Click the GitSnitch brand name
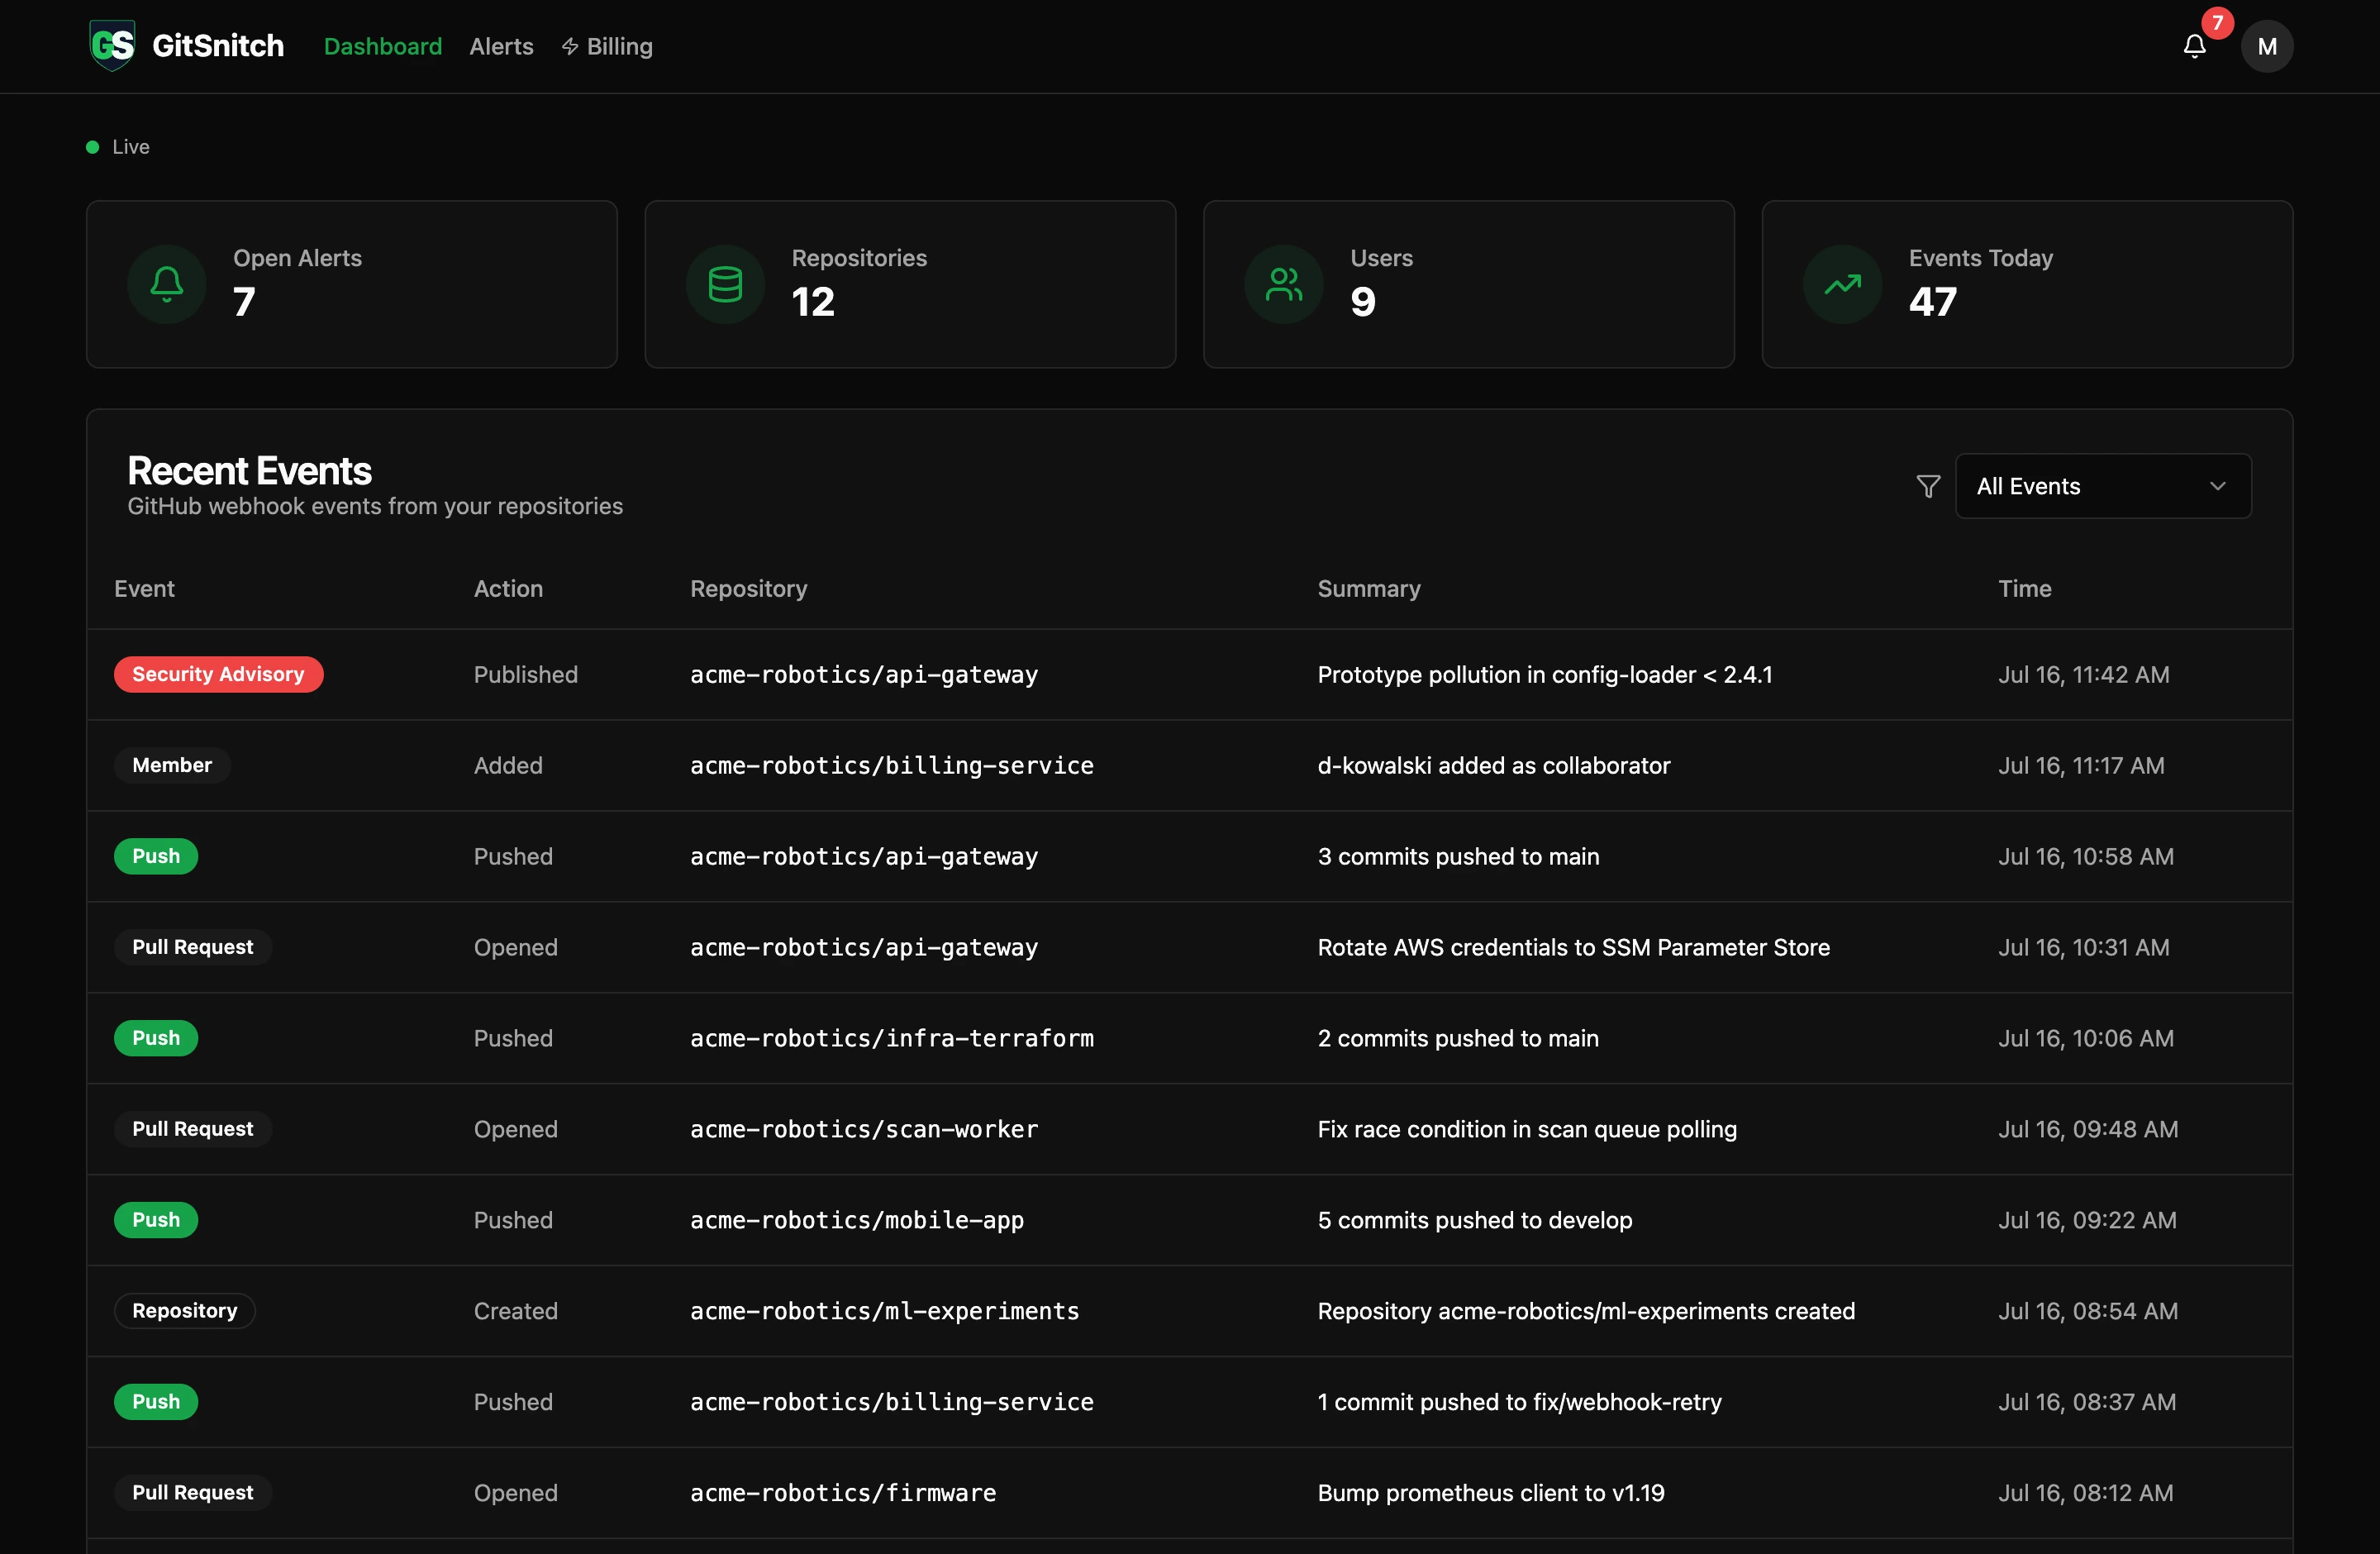 click(x=218, y=46)
